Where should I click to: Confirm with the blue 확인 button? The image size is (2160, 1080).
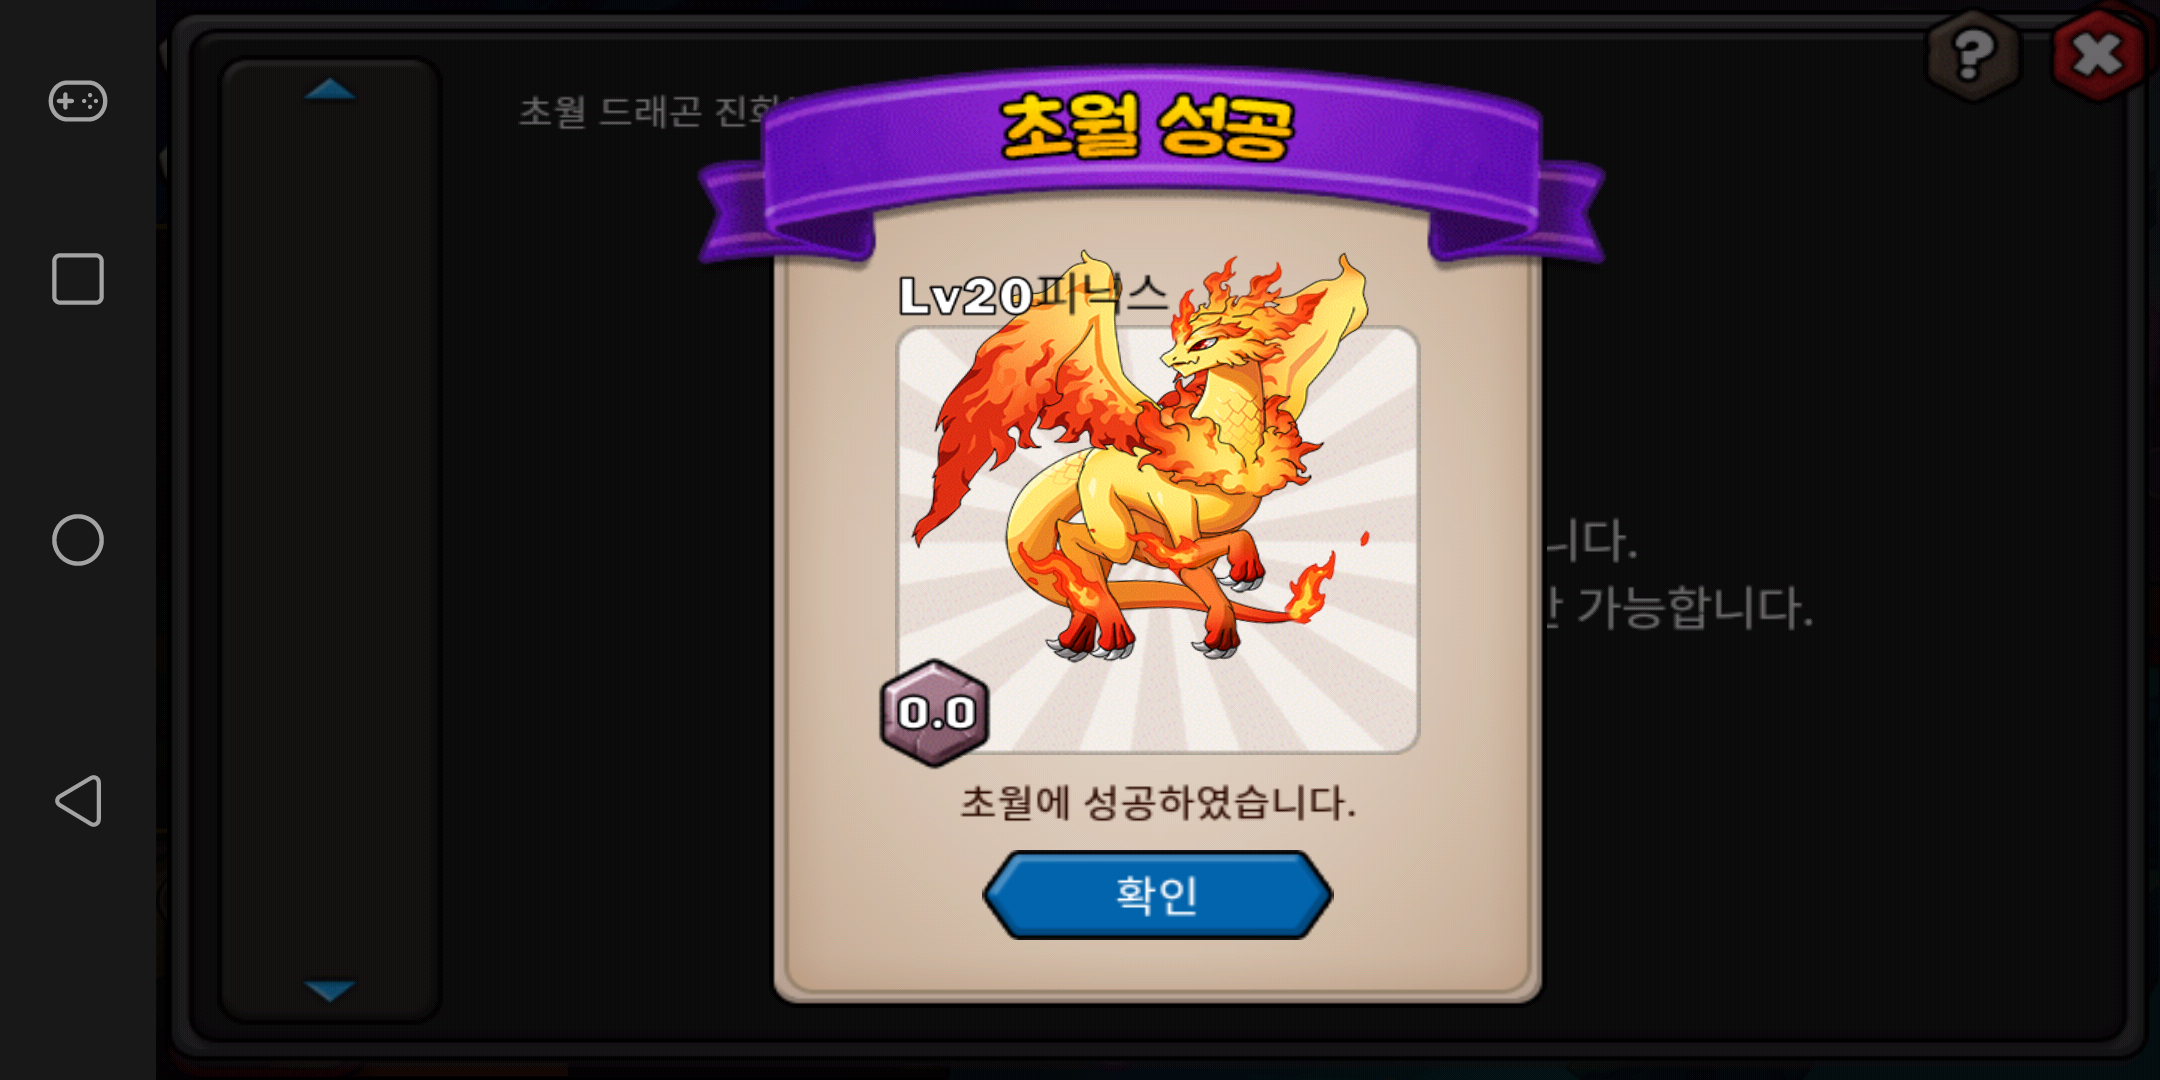1157,895
